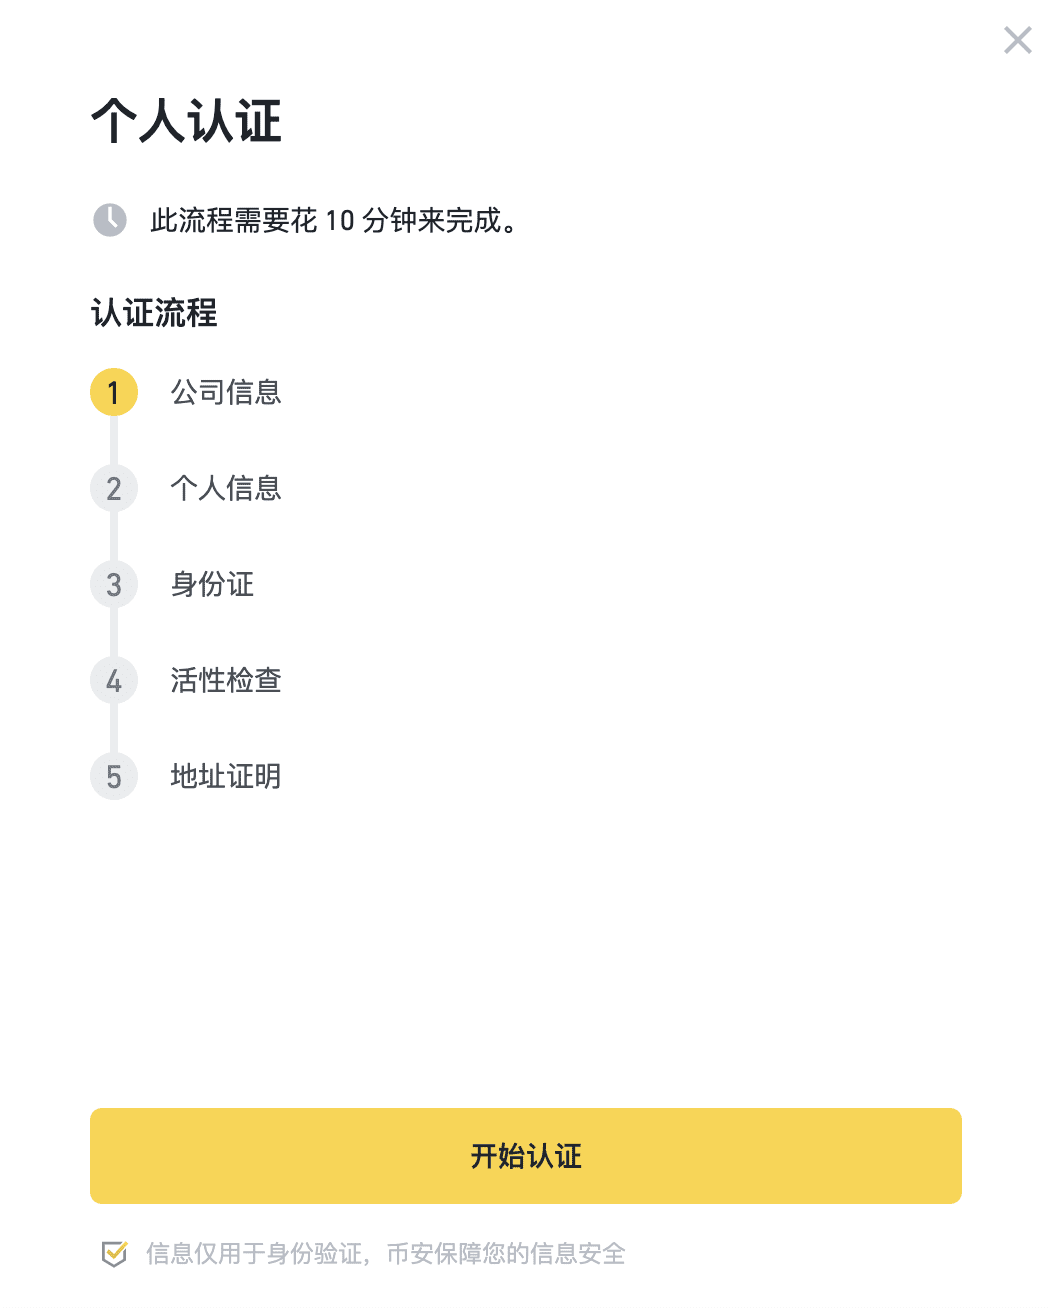Open the 公司信息 step label
The height and width of the screenshot is (1308, 1050).
[x=226, y=392]
